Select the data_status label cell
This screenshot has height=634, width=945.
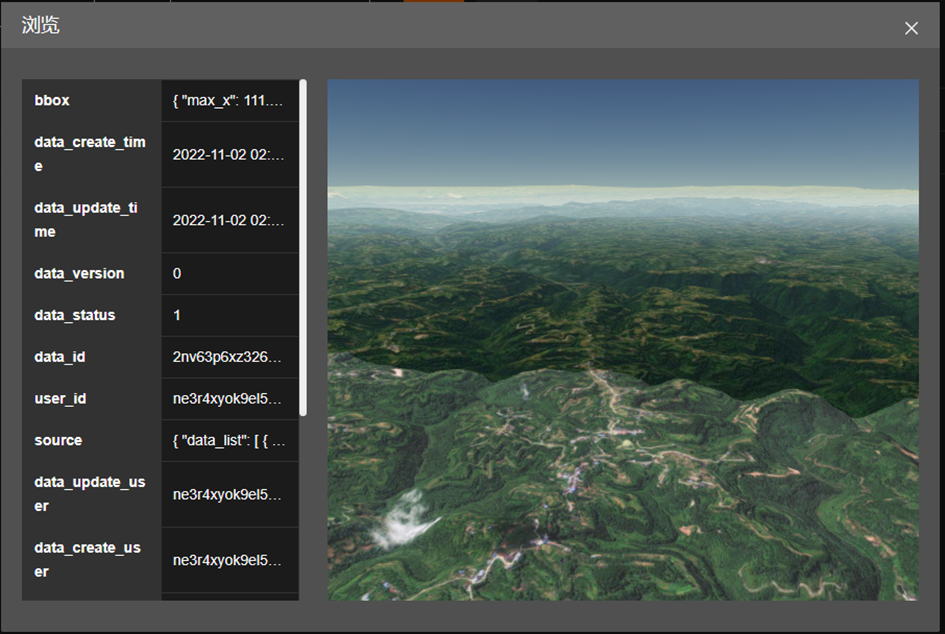75,315
